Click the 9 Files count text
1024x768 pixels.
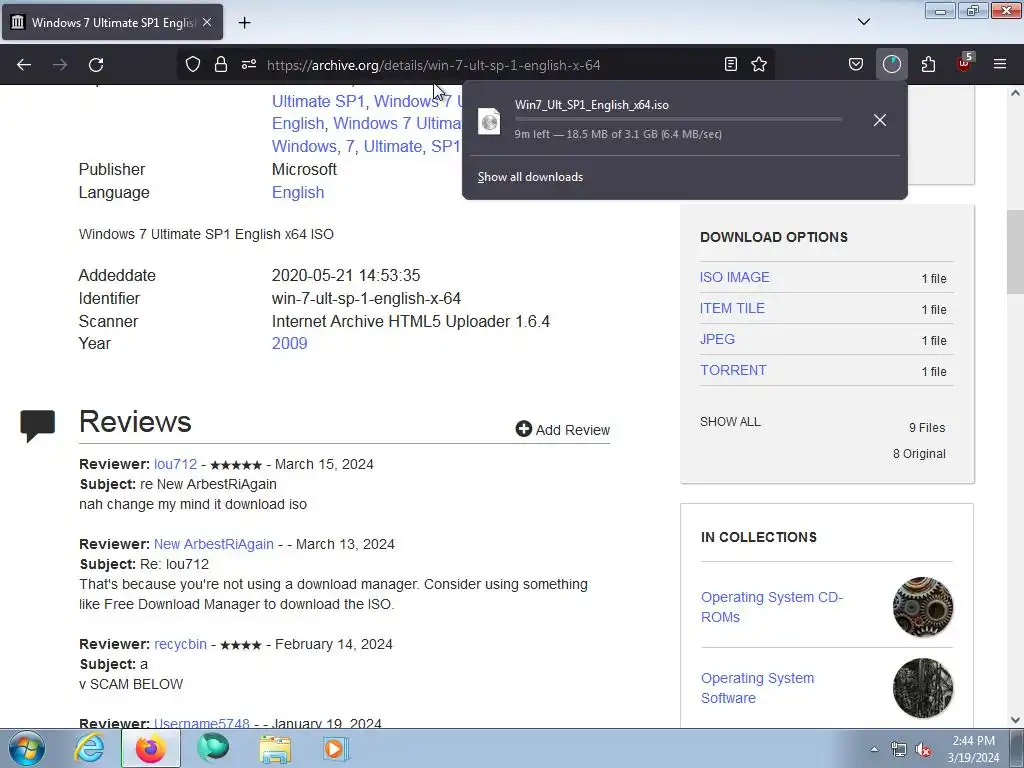[927, 428]
